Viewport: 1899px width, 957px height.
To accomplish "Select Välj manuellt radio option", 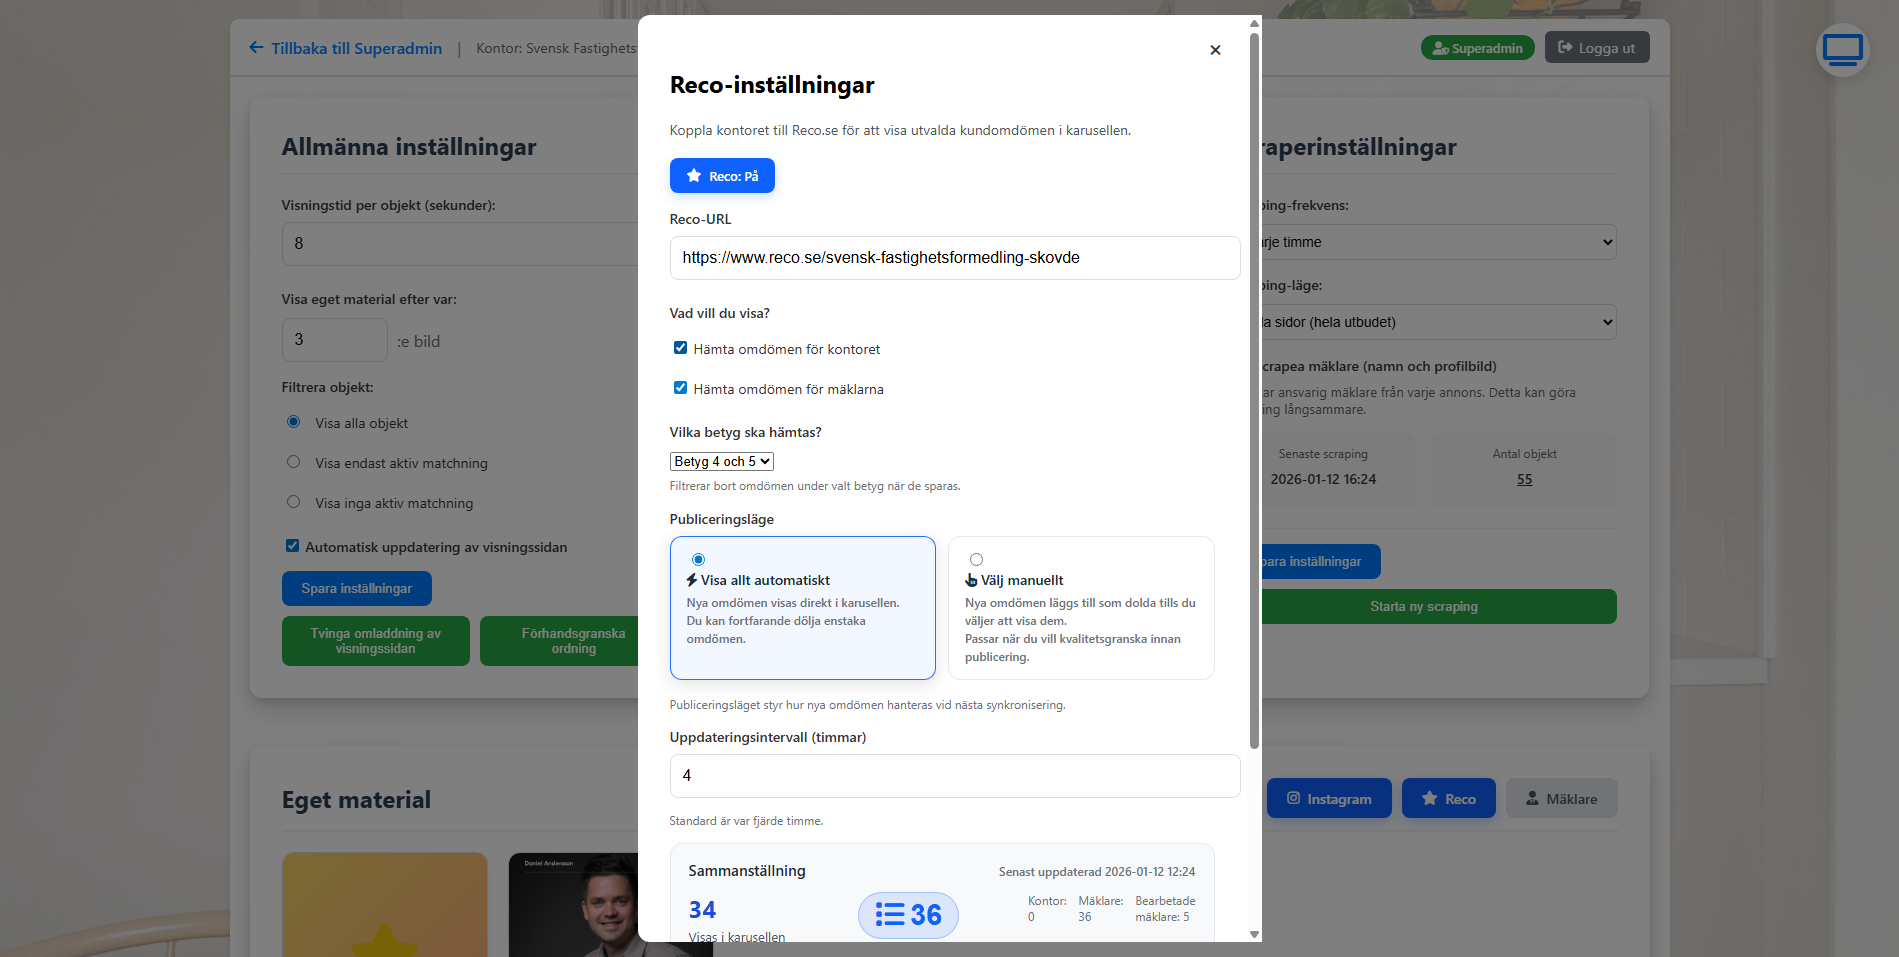I will pos(976,559).
